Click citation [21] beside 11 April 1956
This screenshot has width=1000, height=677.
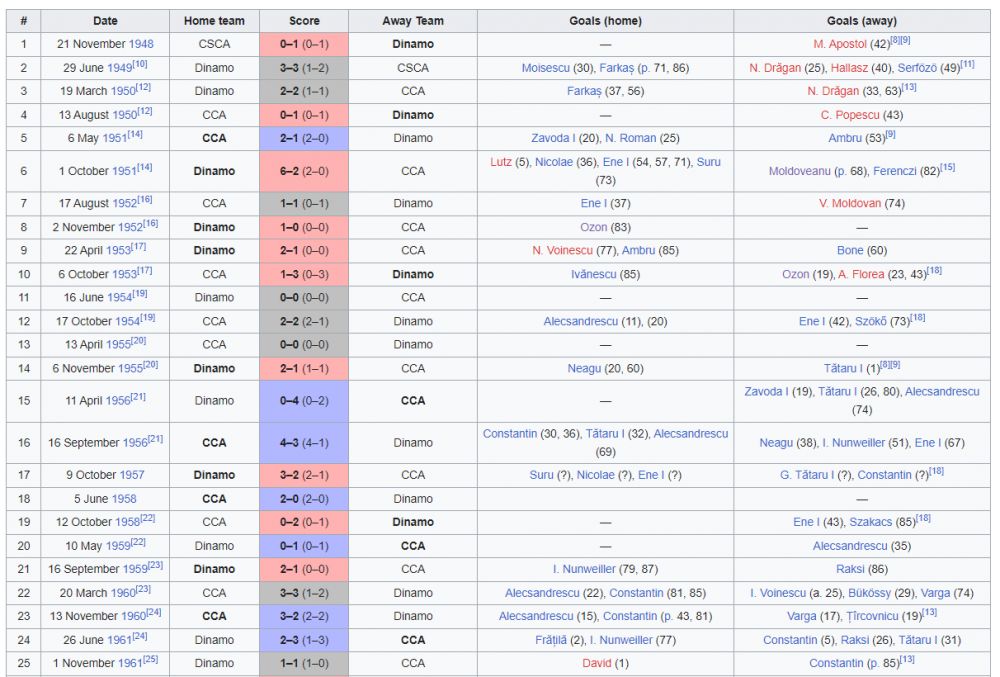pos(138,397)
